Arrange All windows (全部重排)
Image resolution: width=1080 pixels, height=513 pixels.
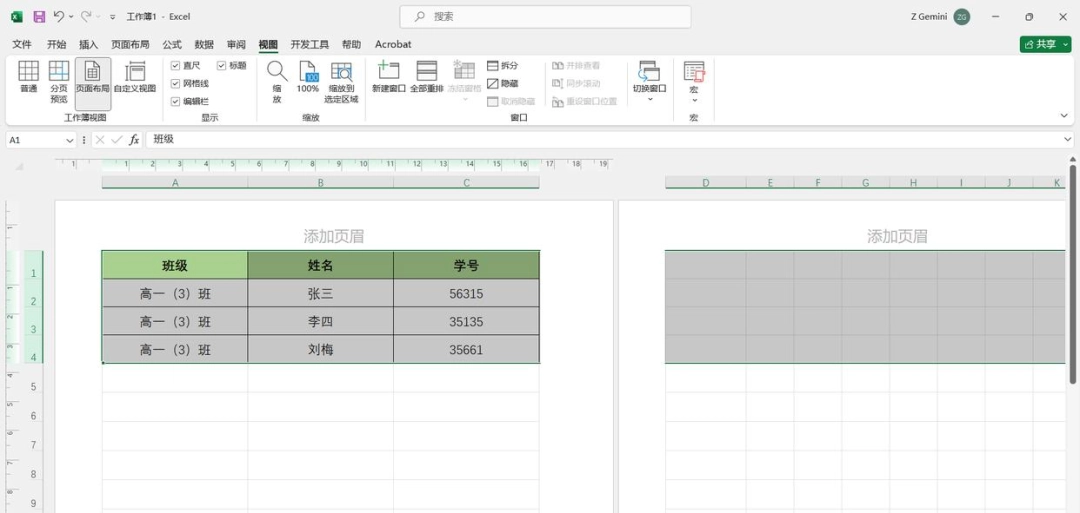coord(426,77)
